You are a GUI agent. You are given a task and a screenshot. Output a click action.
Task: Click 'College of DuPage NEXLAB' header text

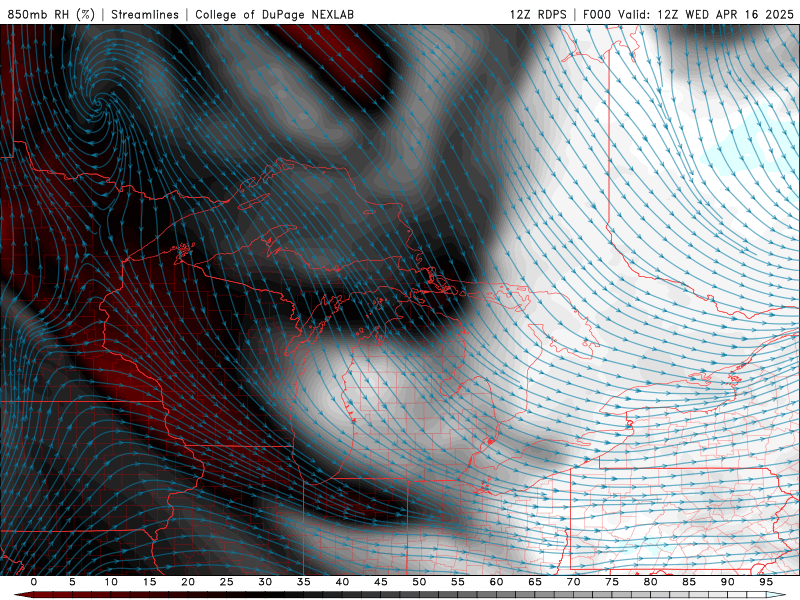[274, 14]
